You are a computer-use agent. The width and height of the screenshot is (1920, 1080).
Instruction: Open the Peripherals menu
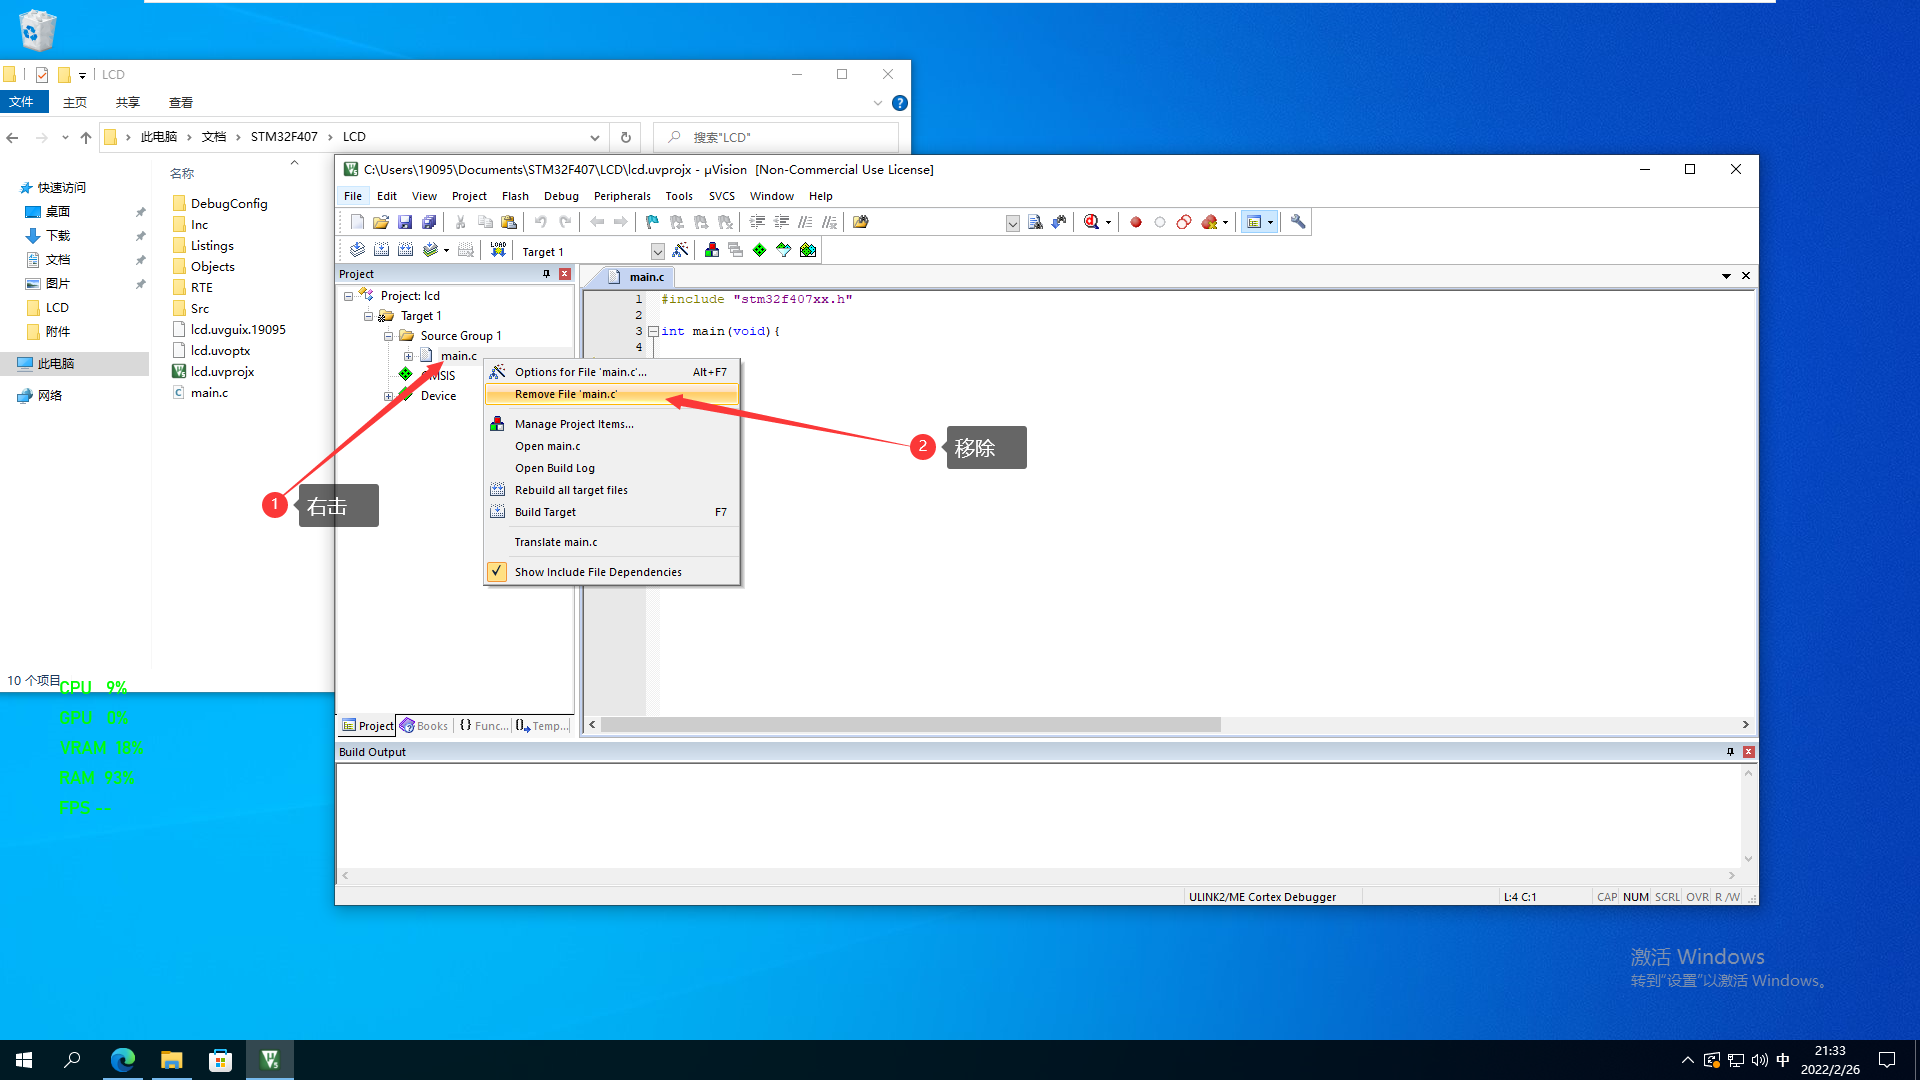(621, 196)
